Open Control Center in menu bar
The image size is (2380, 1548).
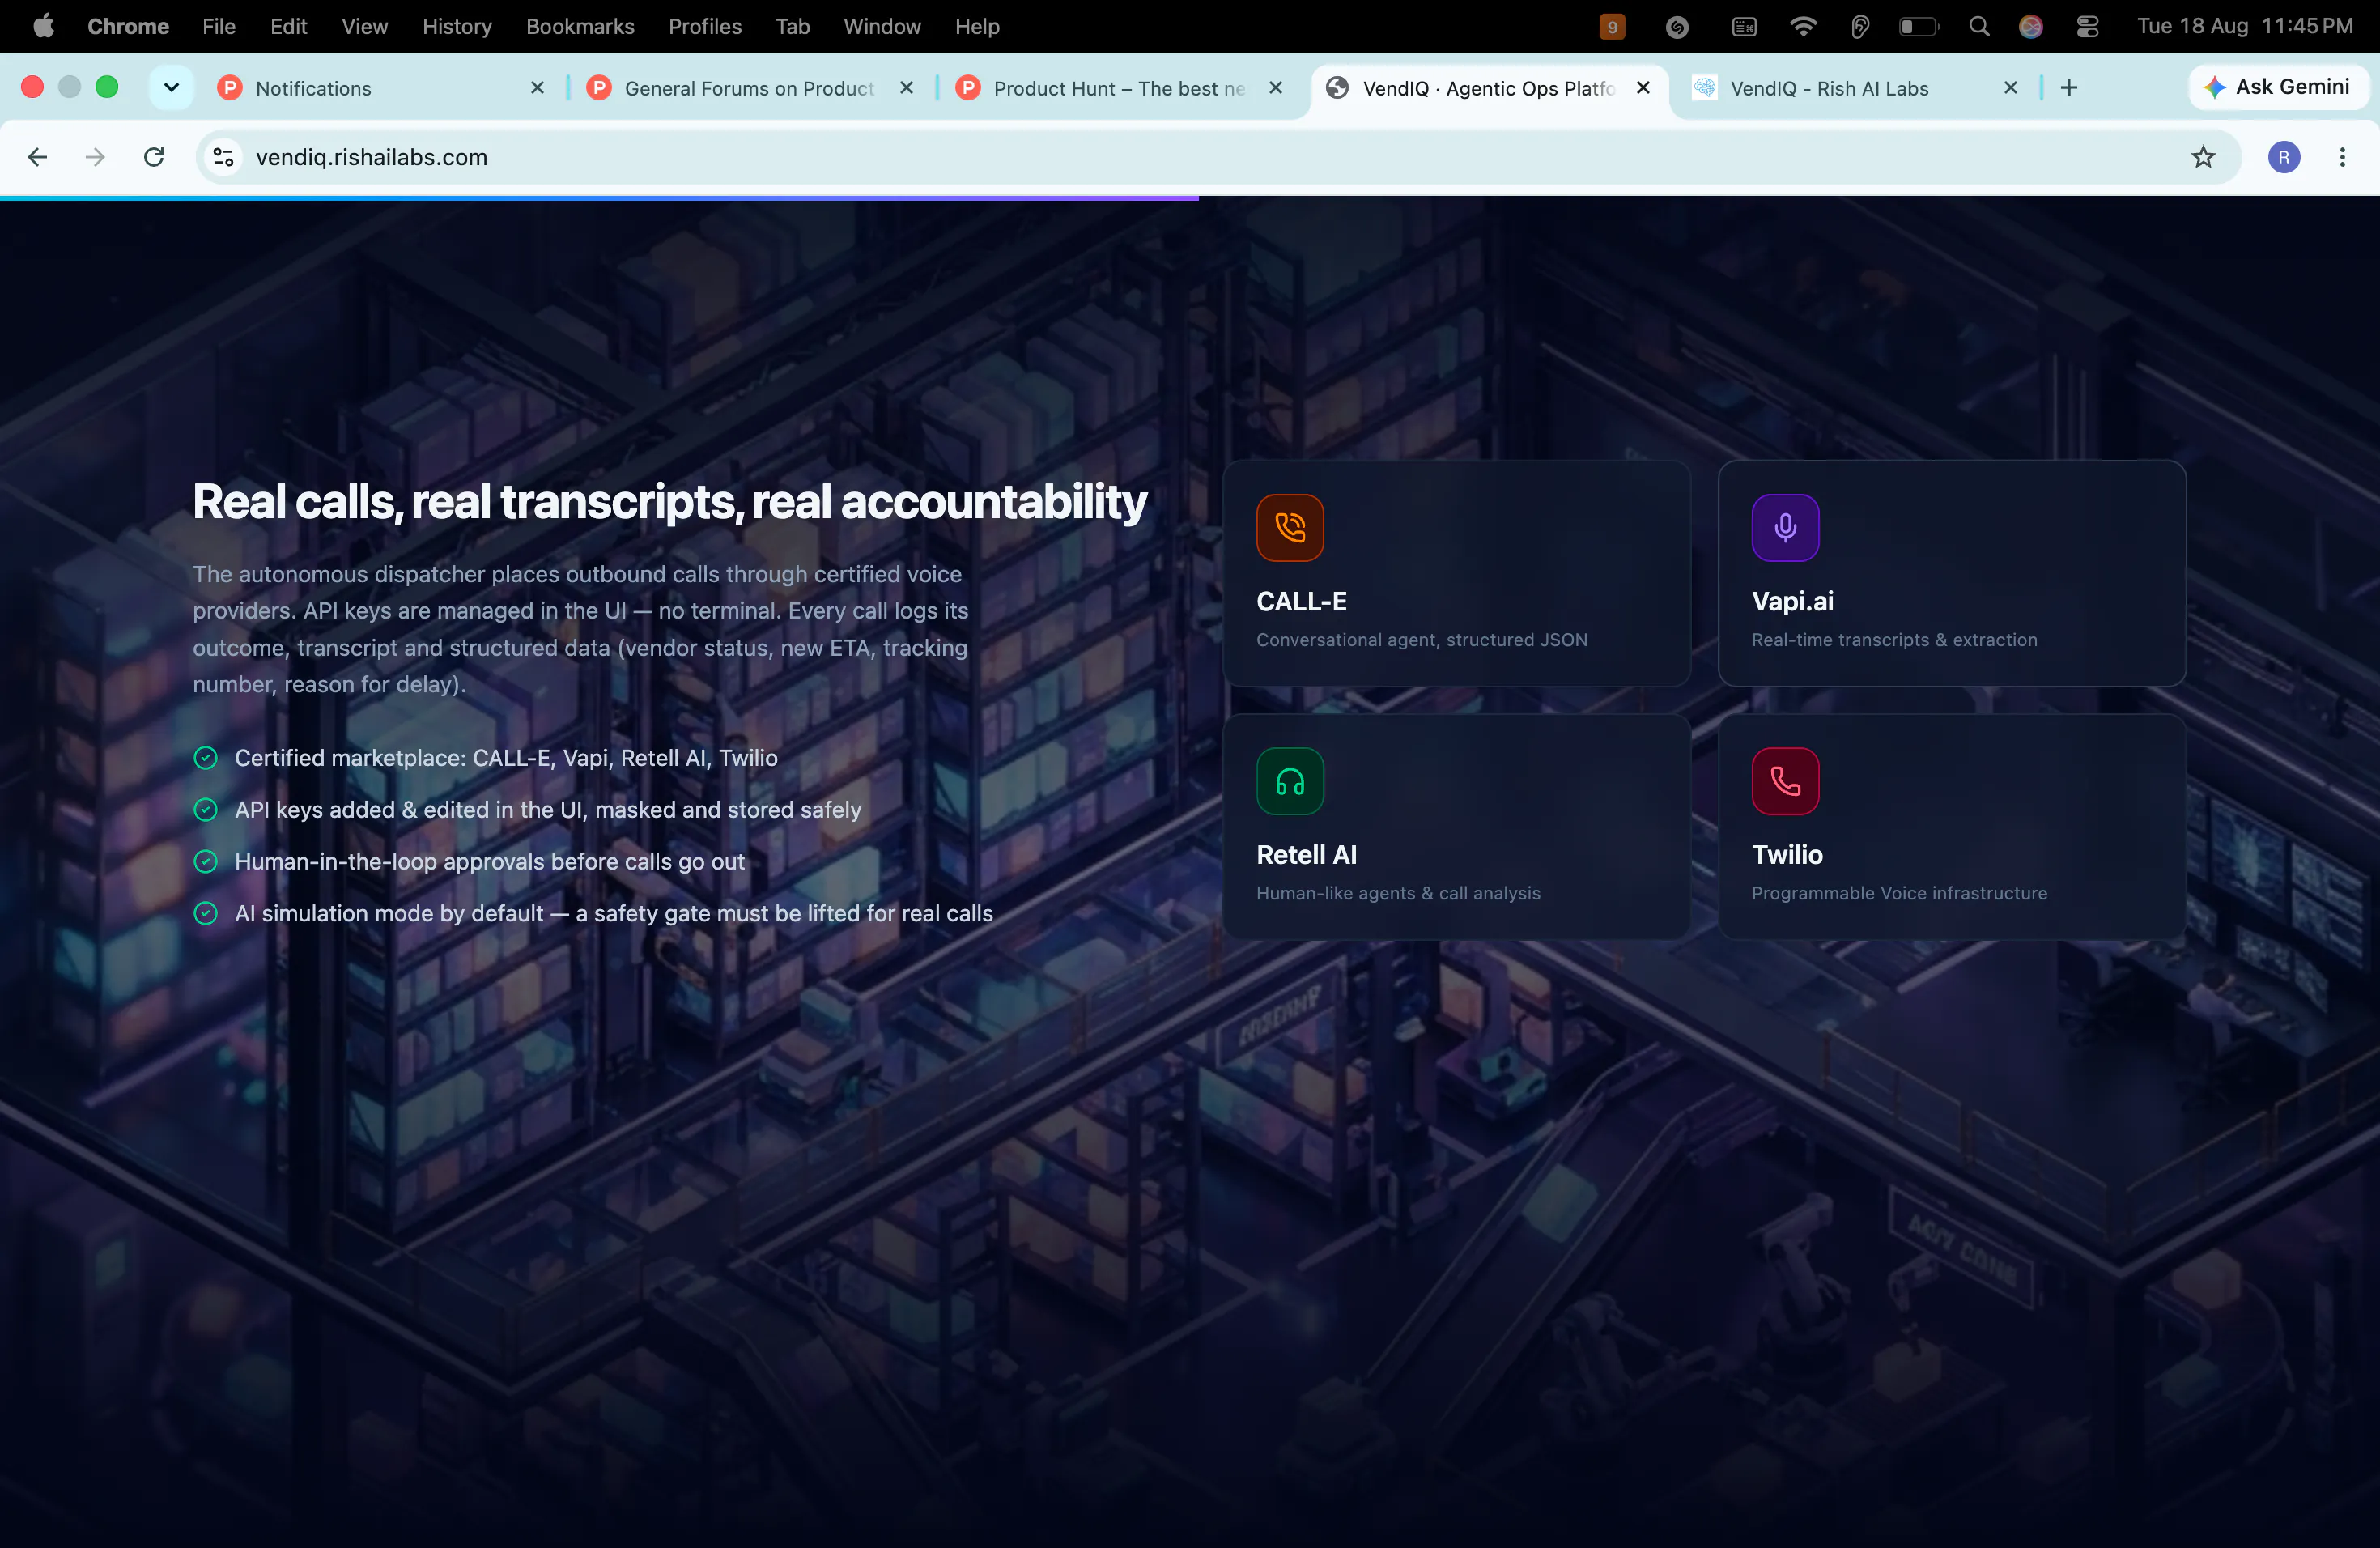coord(2087,27)
